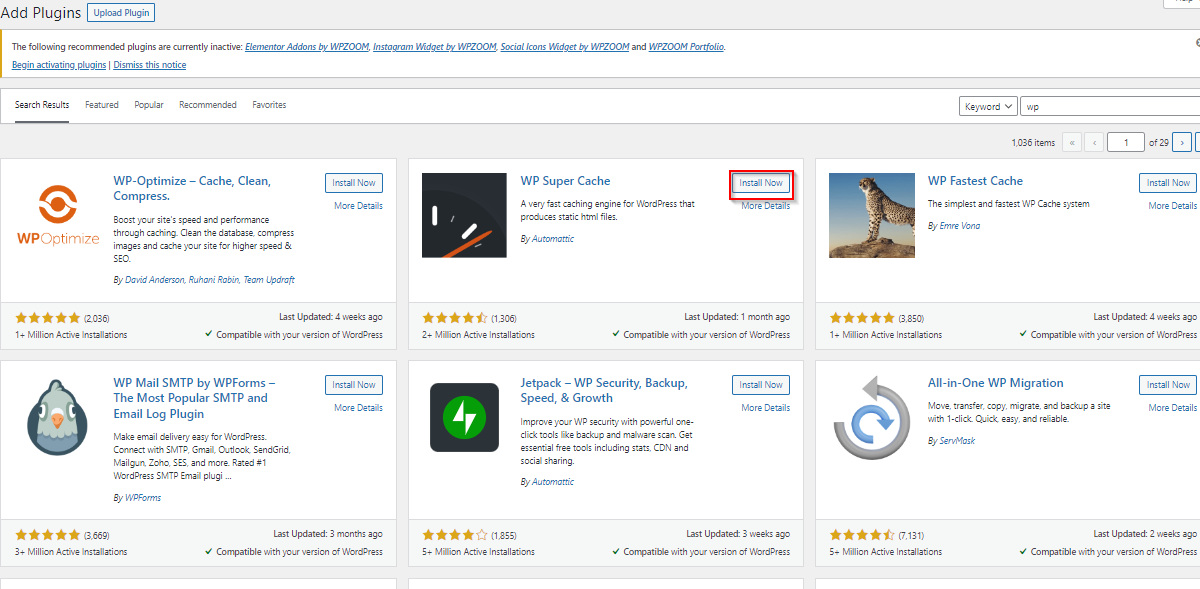Open More Details for Jetpack
Image resolution: width=1200 pixels, height=589 pixels.
click(x=765, y=408)
